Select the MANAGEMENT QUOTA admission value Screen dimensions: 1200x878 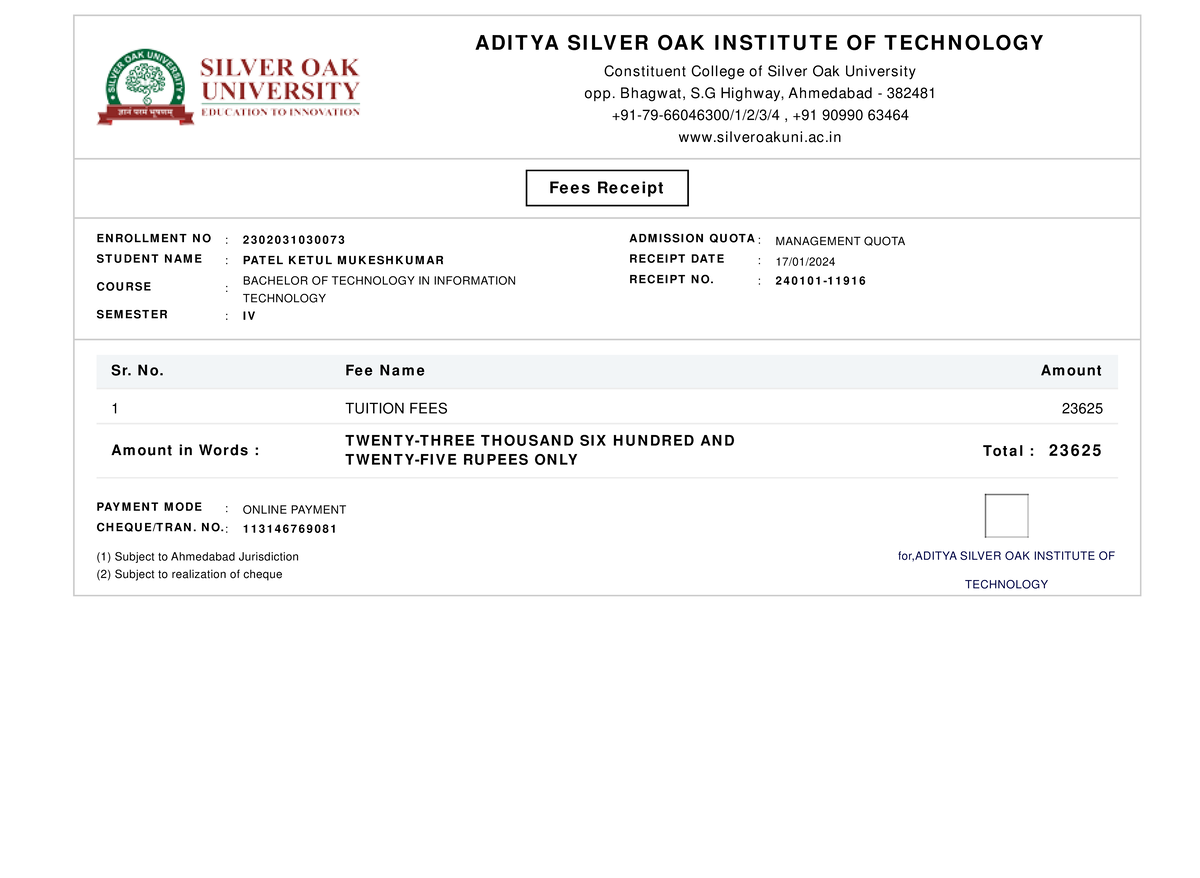tap(840, 240)
